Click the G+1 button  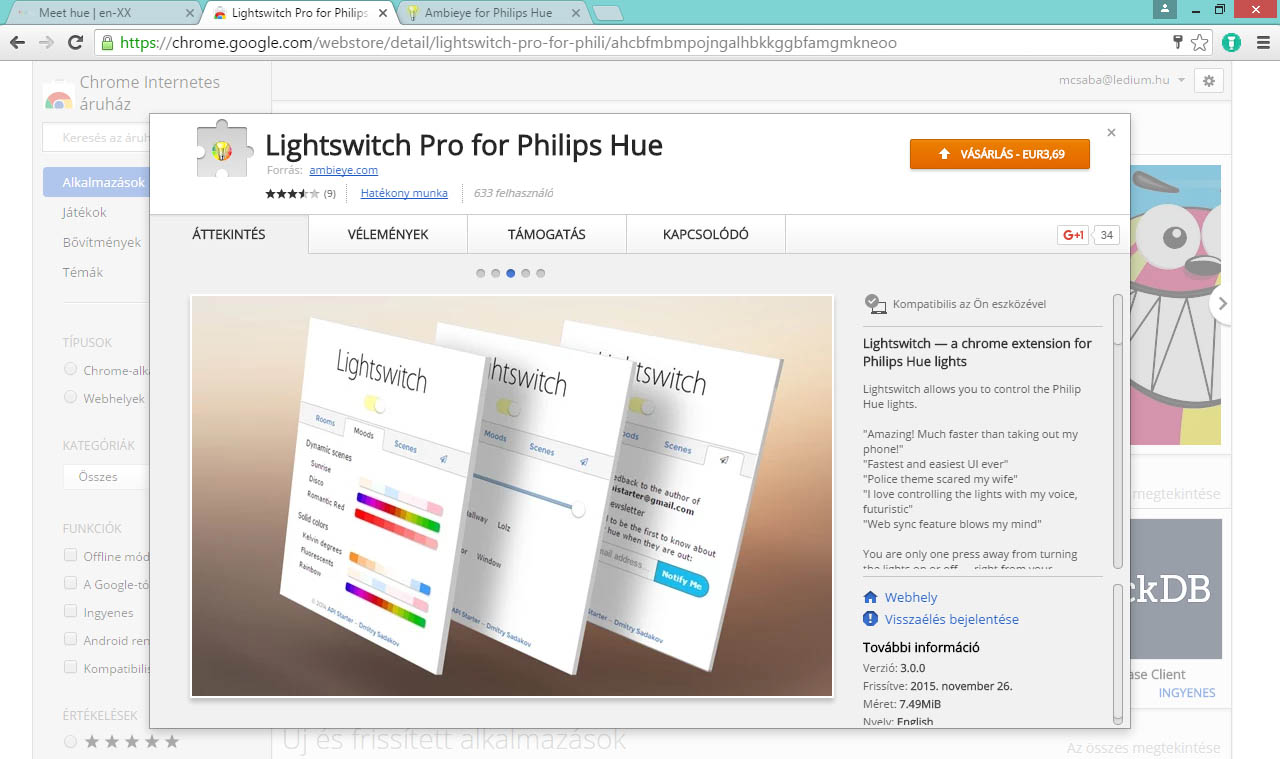click(x=1074, y=235)
